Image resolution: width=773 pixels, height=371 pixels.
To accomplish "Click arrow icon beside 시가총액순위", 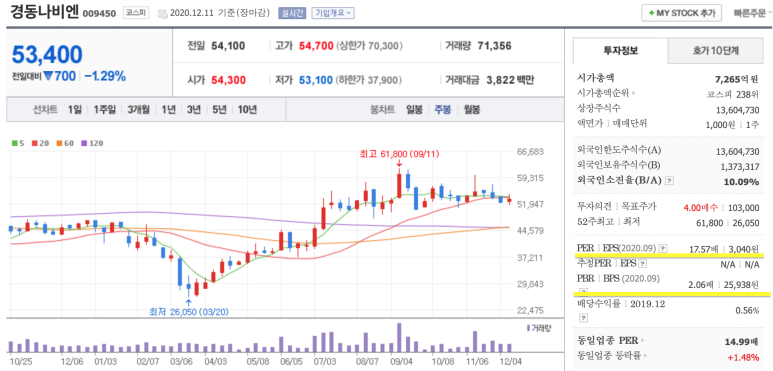I will coord(634,93).
